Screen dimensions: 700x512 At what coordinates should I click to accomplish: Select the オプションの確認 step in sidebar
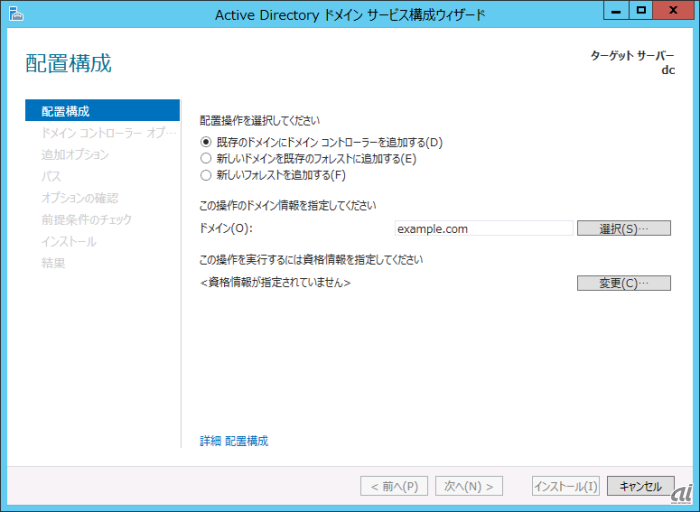(x=80, y=198)
